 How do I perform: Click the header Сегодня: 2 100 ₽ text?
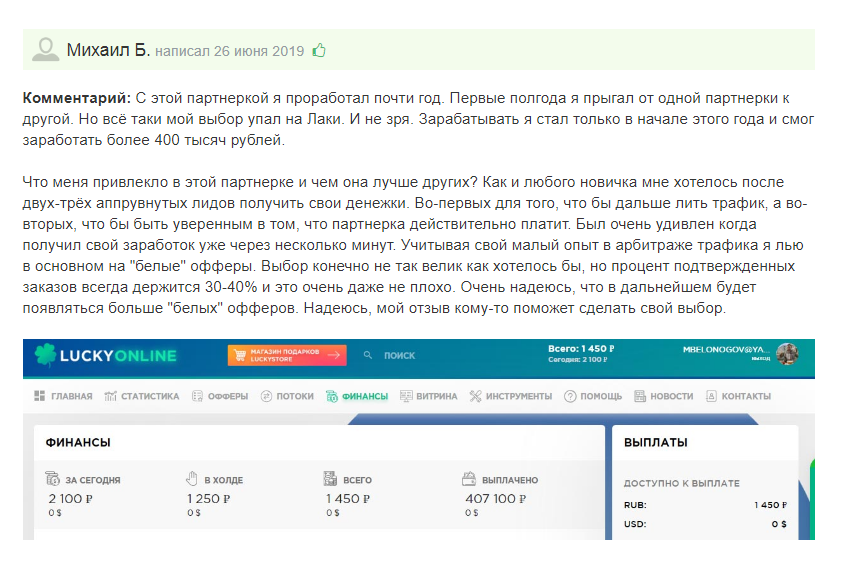pyautogui.click(x=577, y=360)
